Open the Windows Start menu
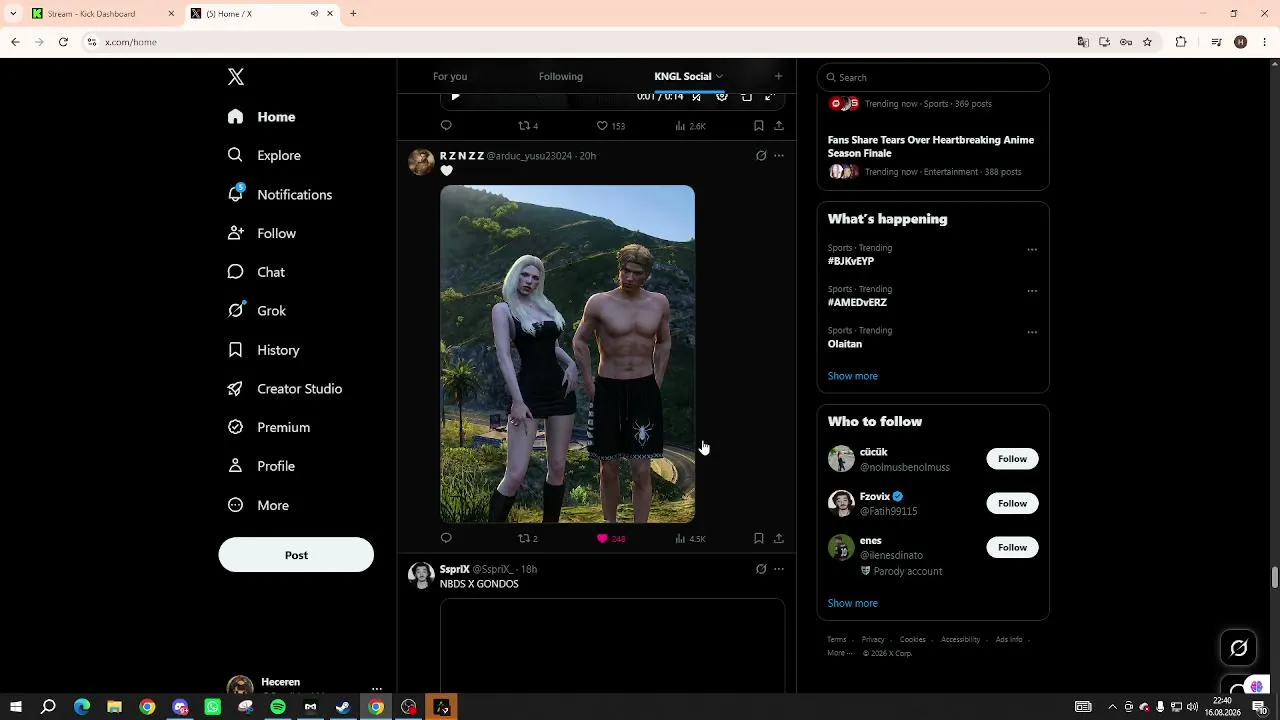This screenshot has width=1280, height=720. click(16, 707)
